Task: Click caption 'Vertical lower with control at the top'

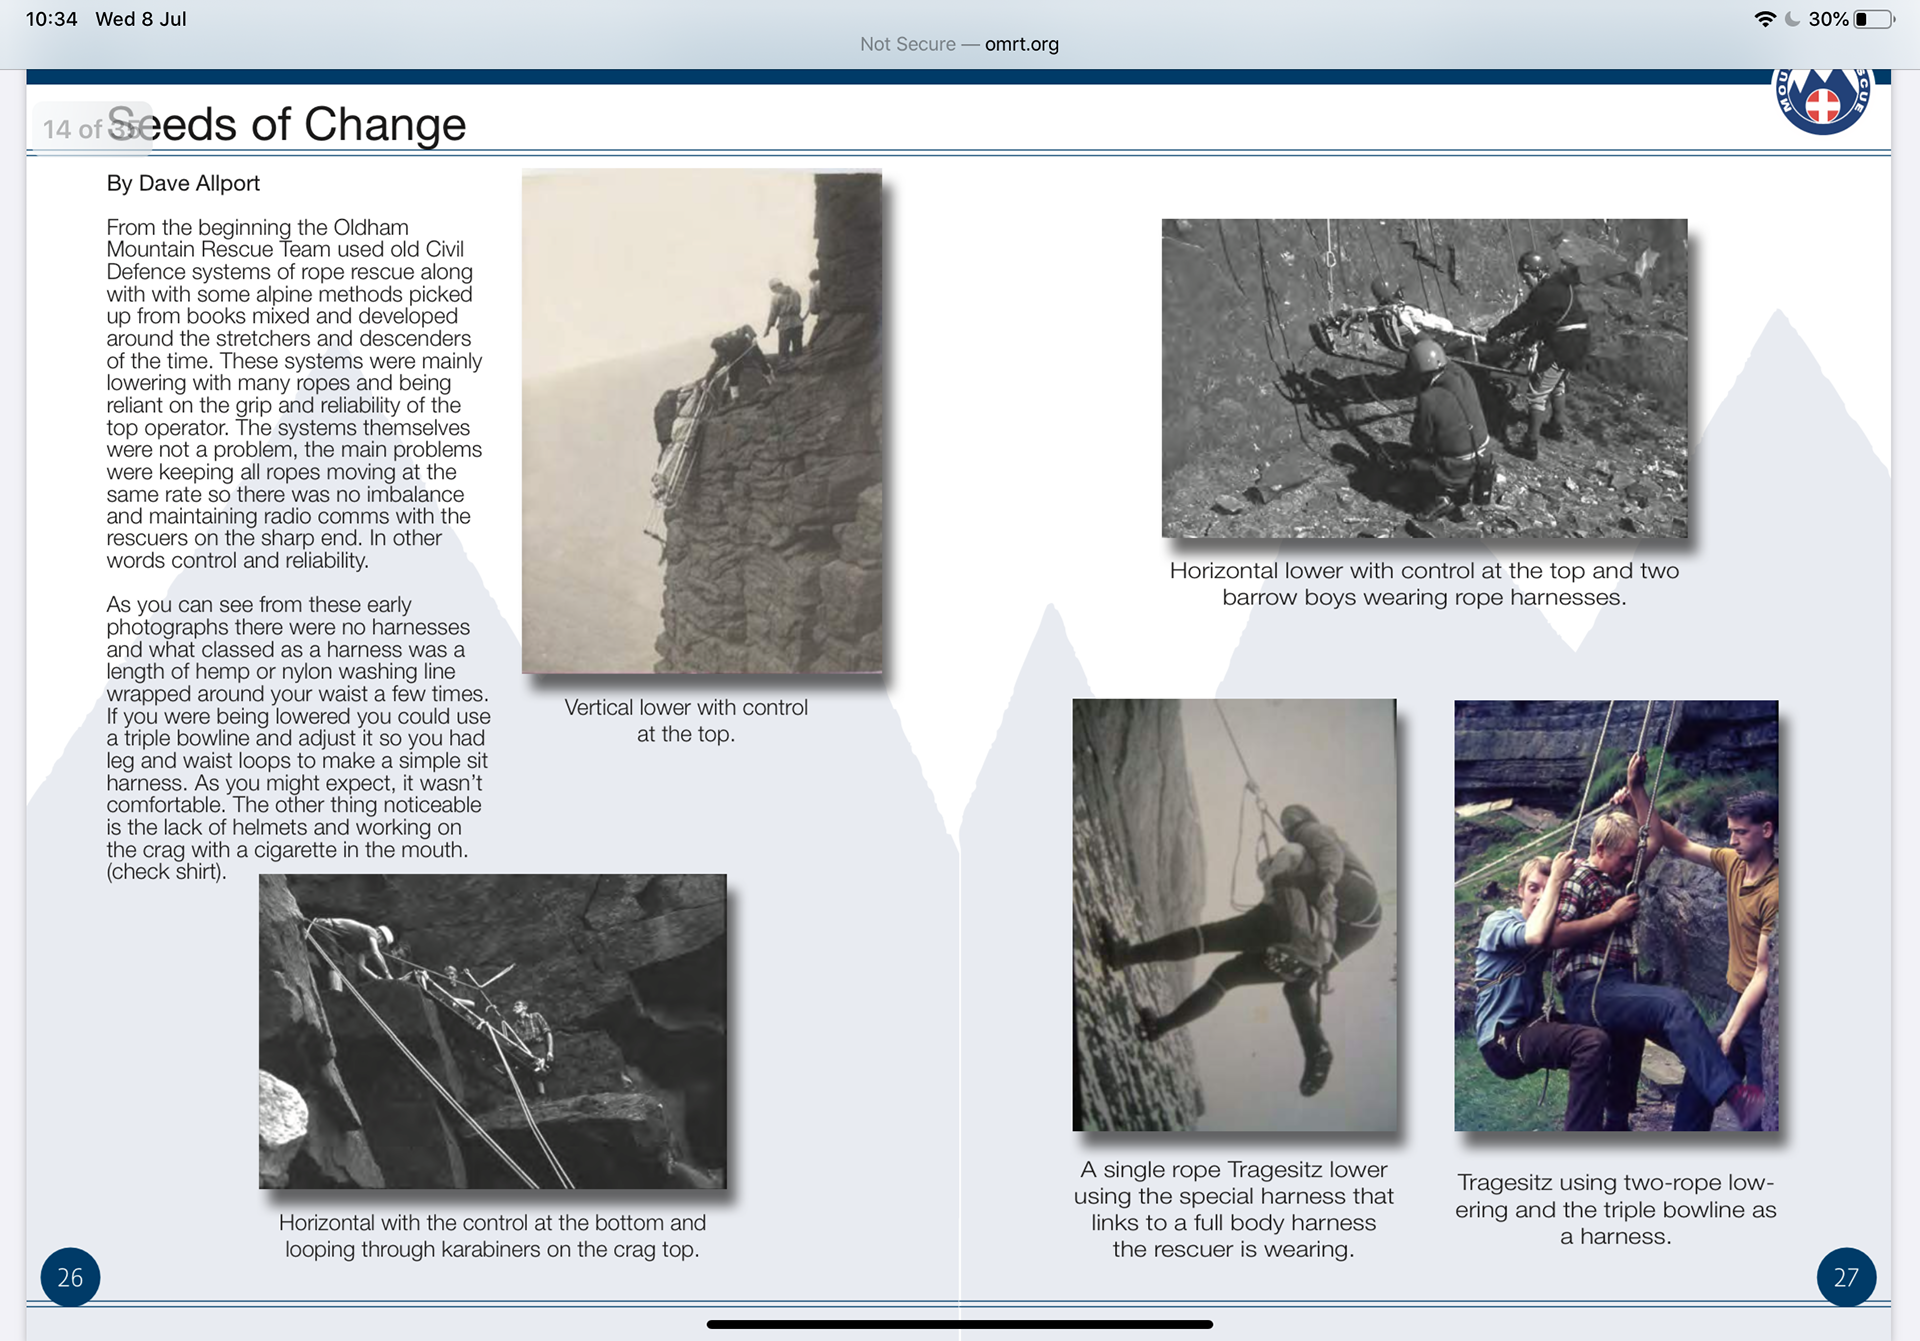Action: [686, 720]
